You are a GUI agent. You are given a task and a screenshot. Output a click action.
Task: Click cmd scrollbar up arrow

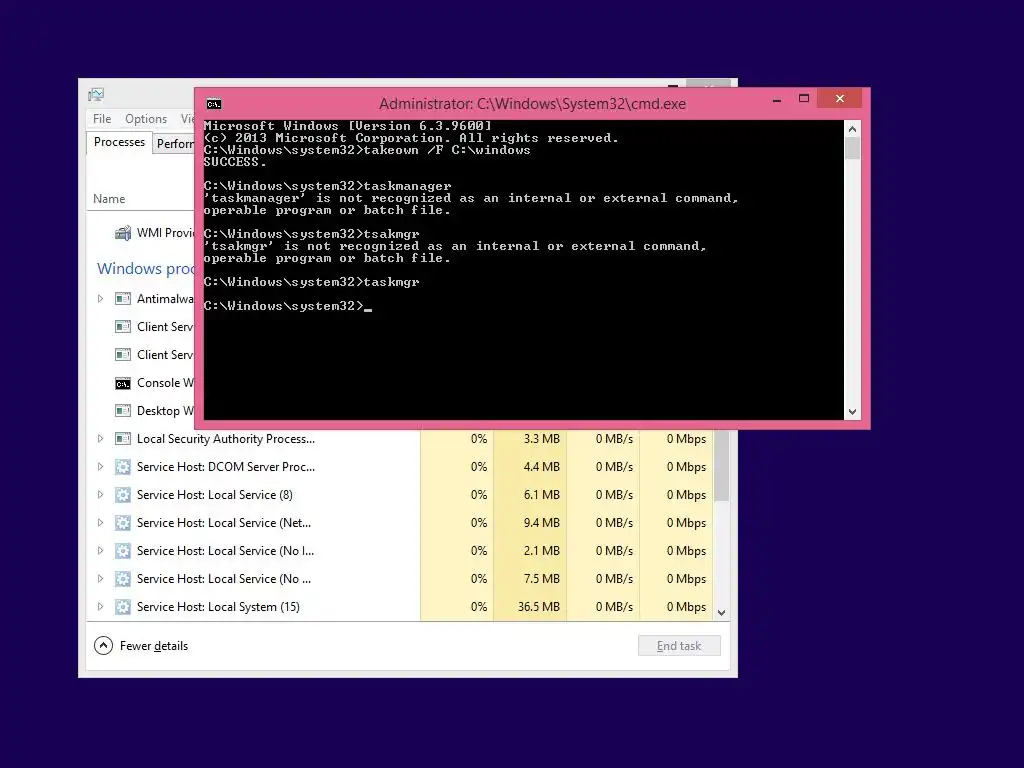pos(852,129)
